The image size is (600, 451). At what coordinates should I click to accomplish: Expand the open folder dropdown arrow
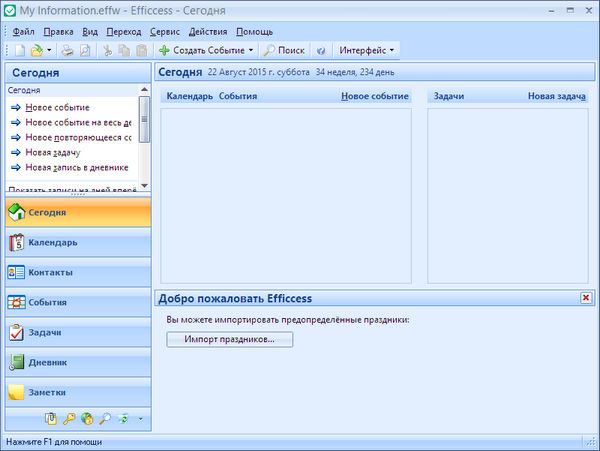[x=49, y=50]
